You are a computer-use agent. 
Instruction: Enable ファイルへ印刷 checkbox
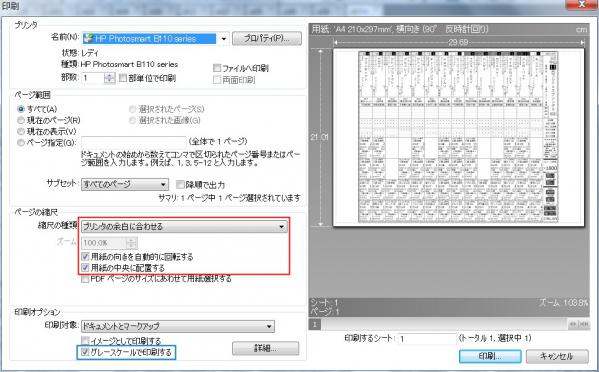(x=217, y=68)
